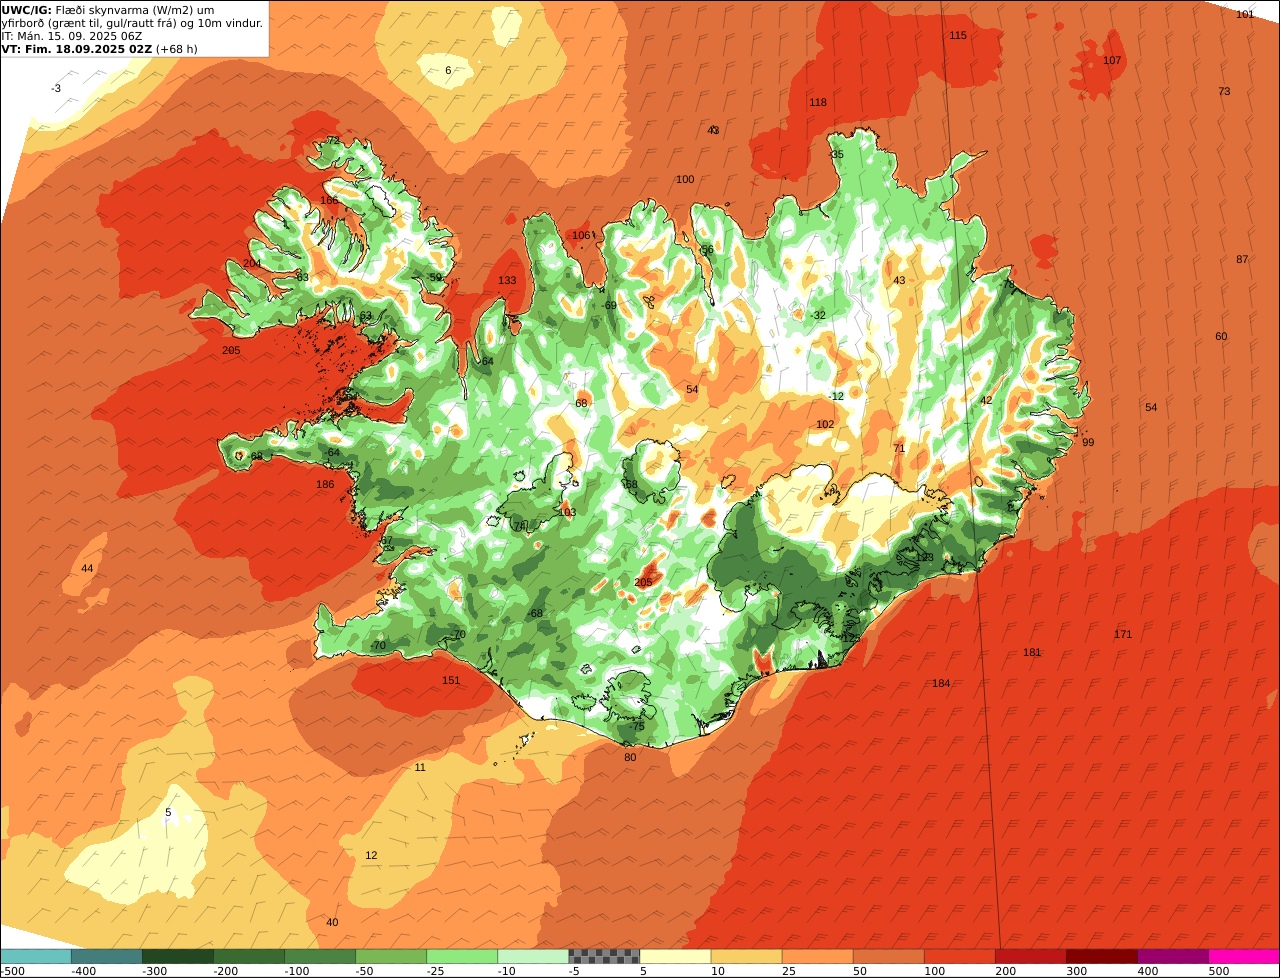The image size is (1280, 978).
Task: Click the legend swatch between 25 and 50
Action: click(x=817, y=956)
